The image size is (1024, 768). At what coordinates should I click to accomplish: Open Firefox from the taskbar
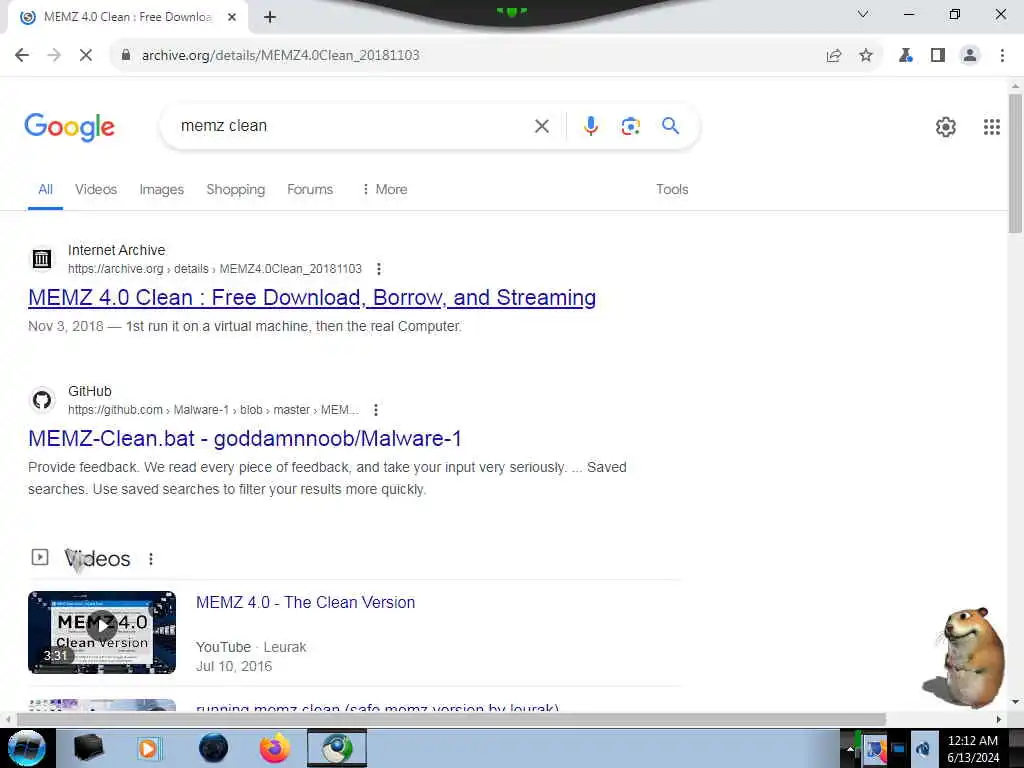coord(275,748)
